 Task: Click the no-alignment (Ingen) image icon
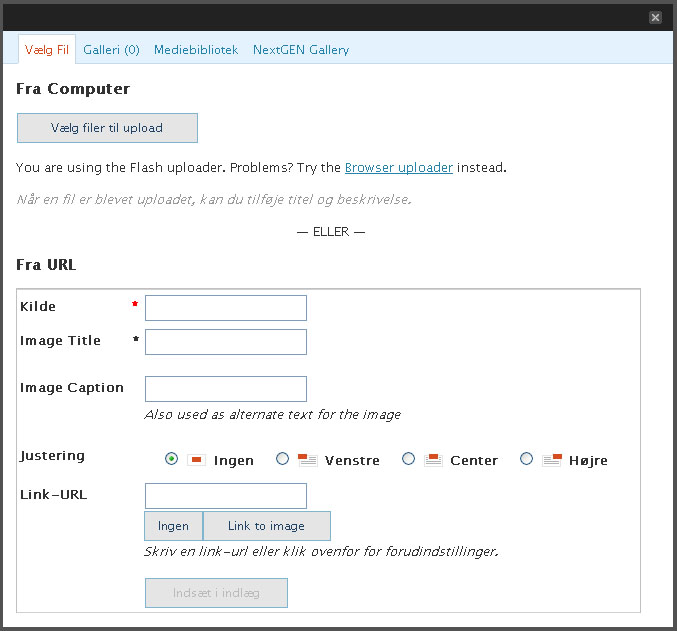point(196,460)
